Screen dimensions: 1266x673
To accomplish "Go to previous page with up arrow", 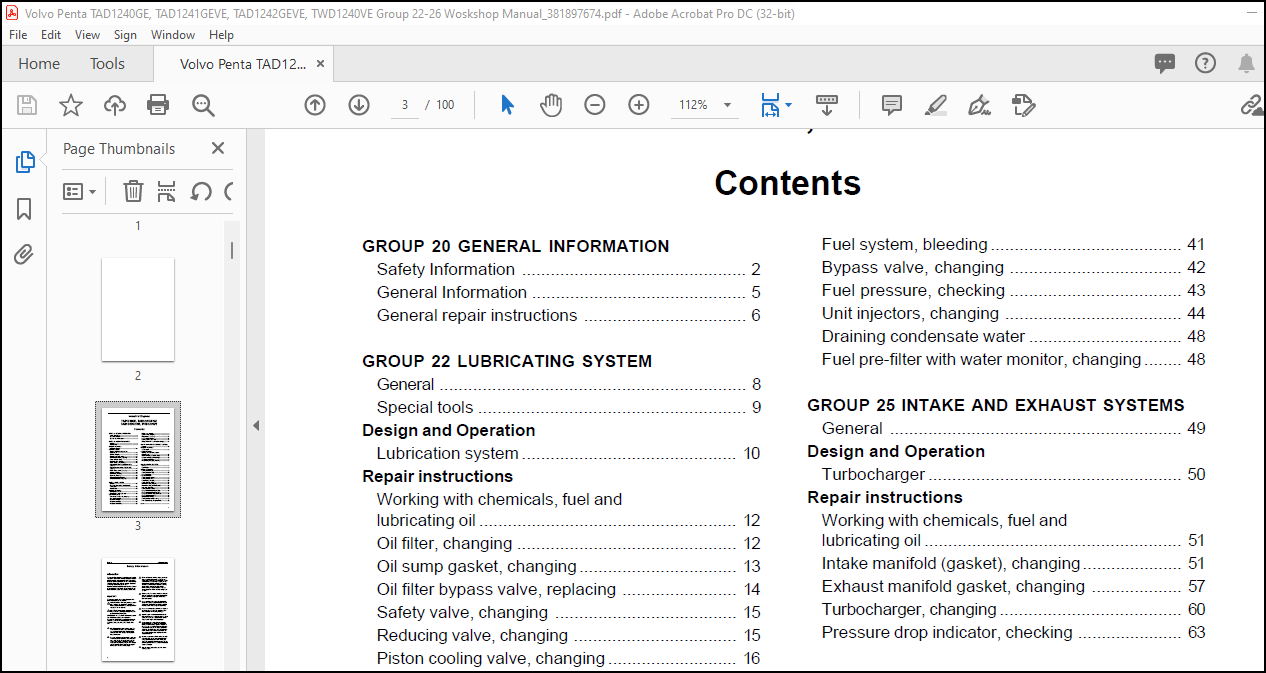I will pos(315,105).
